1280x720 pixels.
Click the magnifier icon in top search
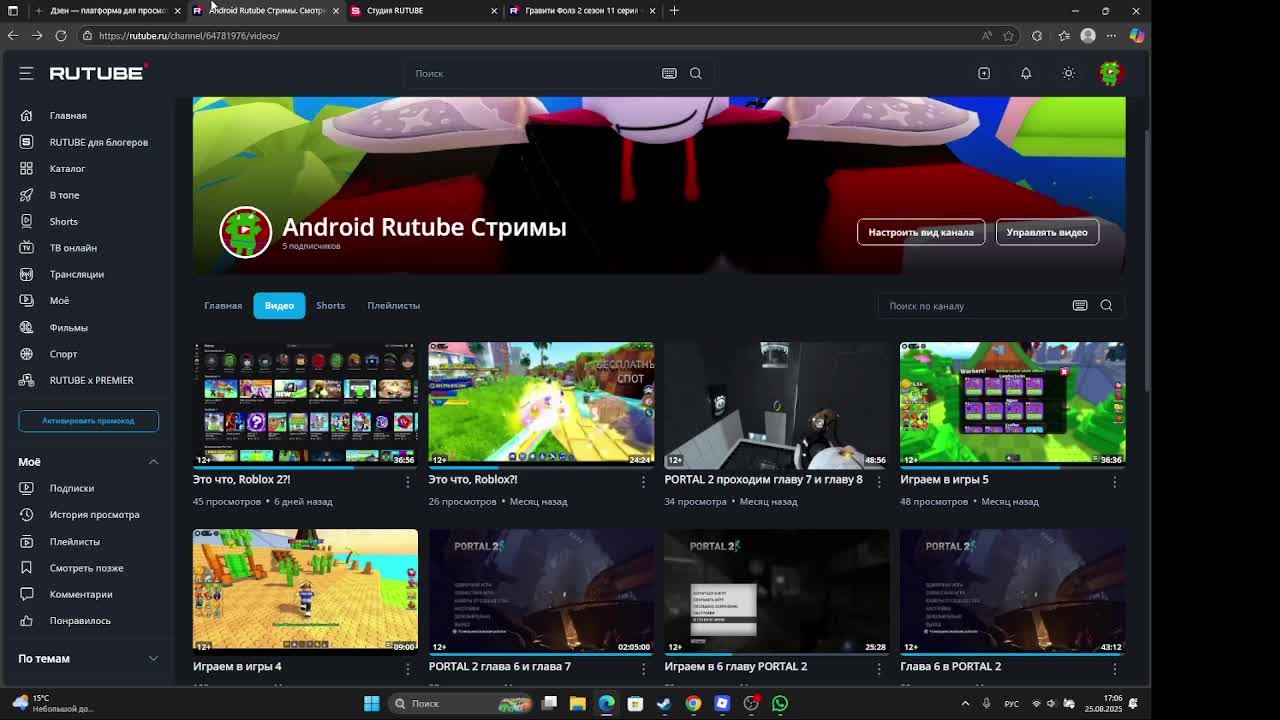695,73
